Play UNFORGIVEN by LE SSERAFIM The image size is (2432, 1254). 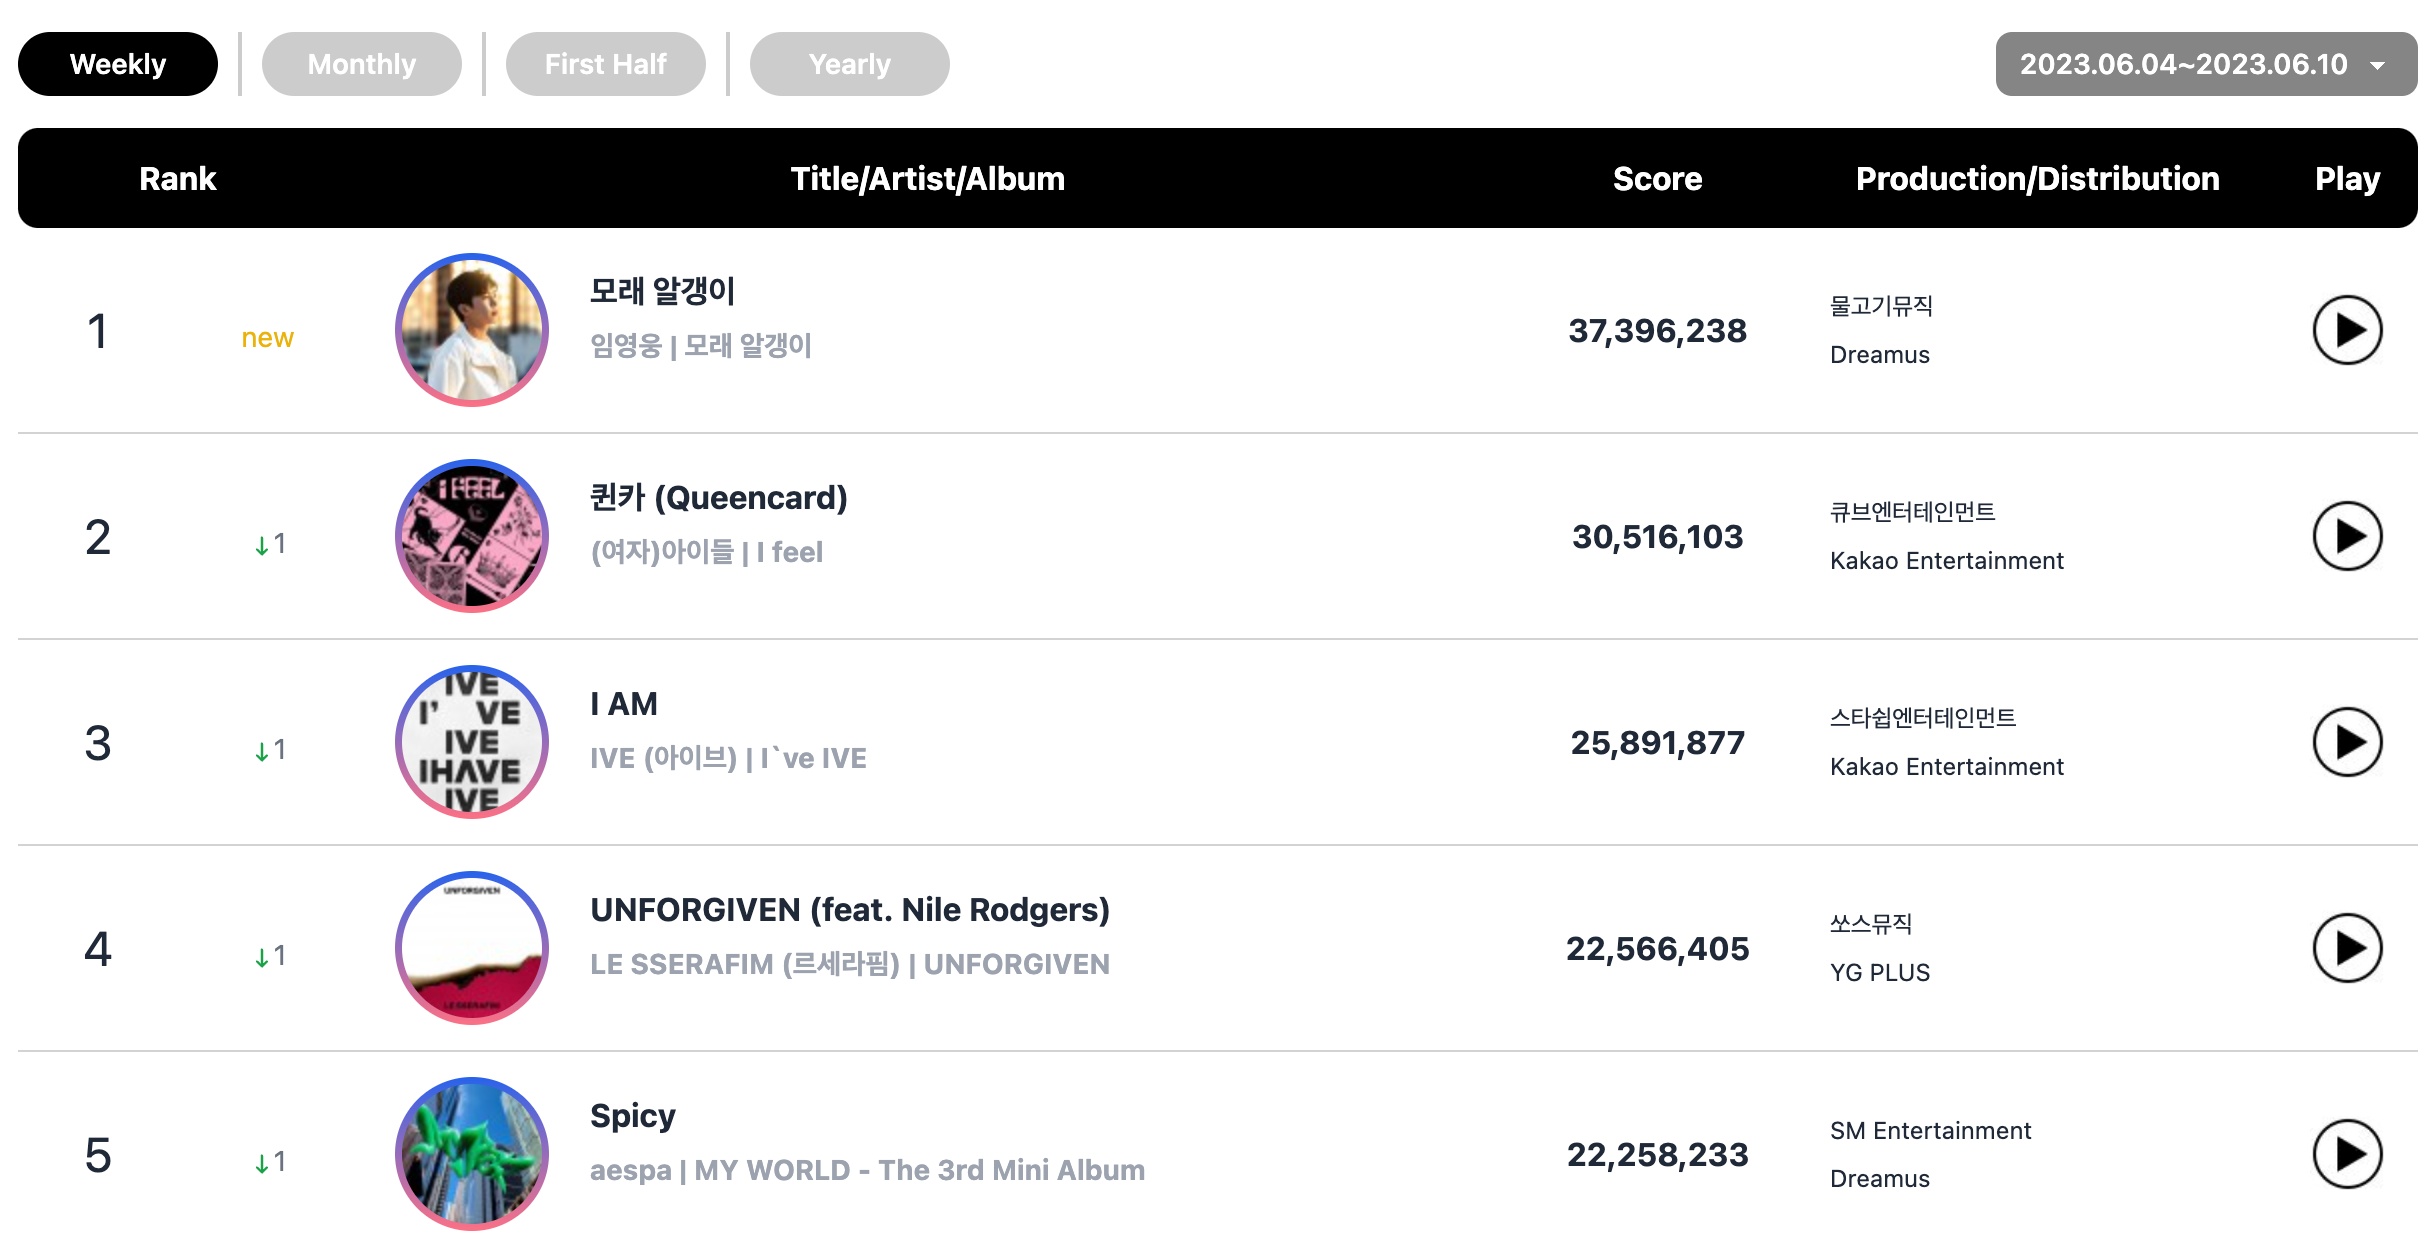[x=2347, y=948]
